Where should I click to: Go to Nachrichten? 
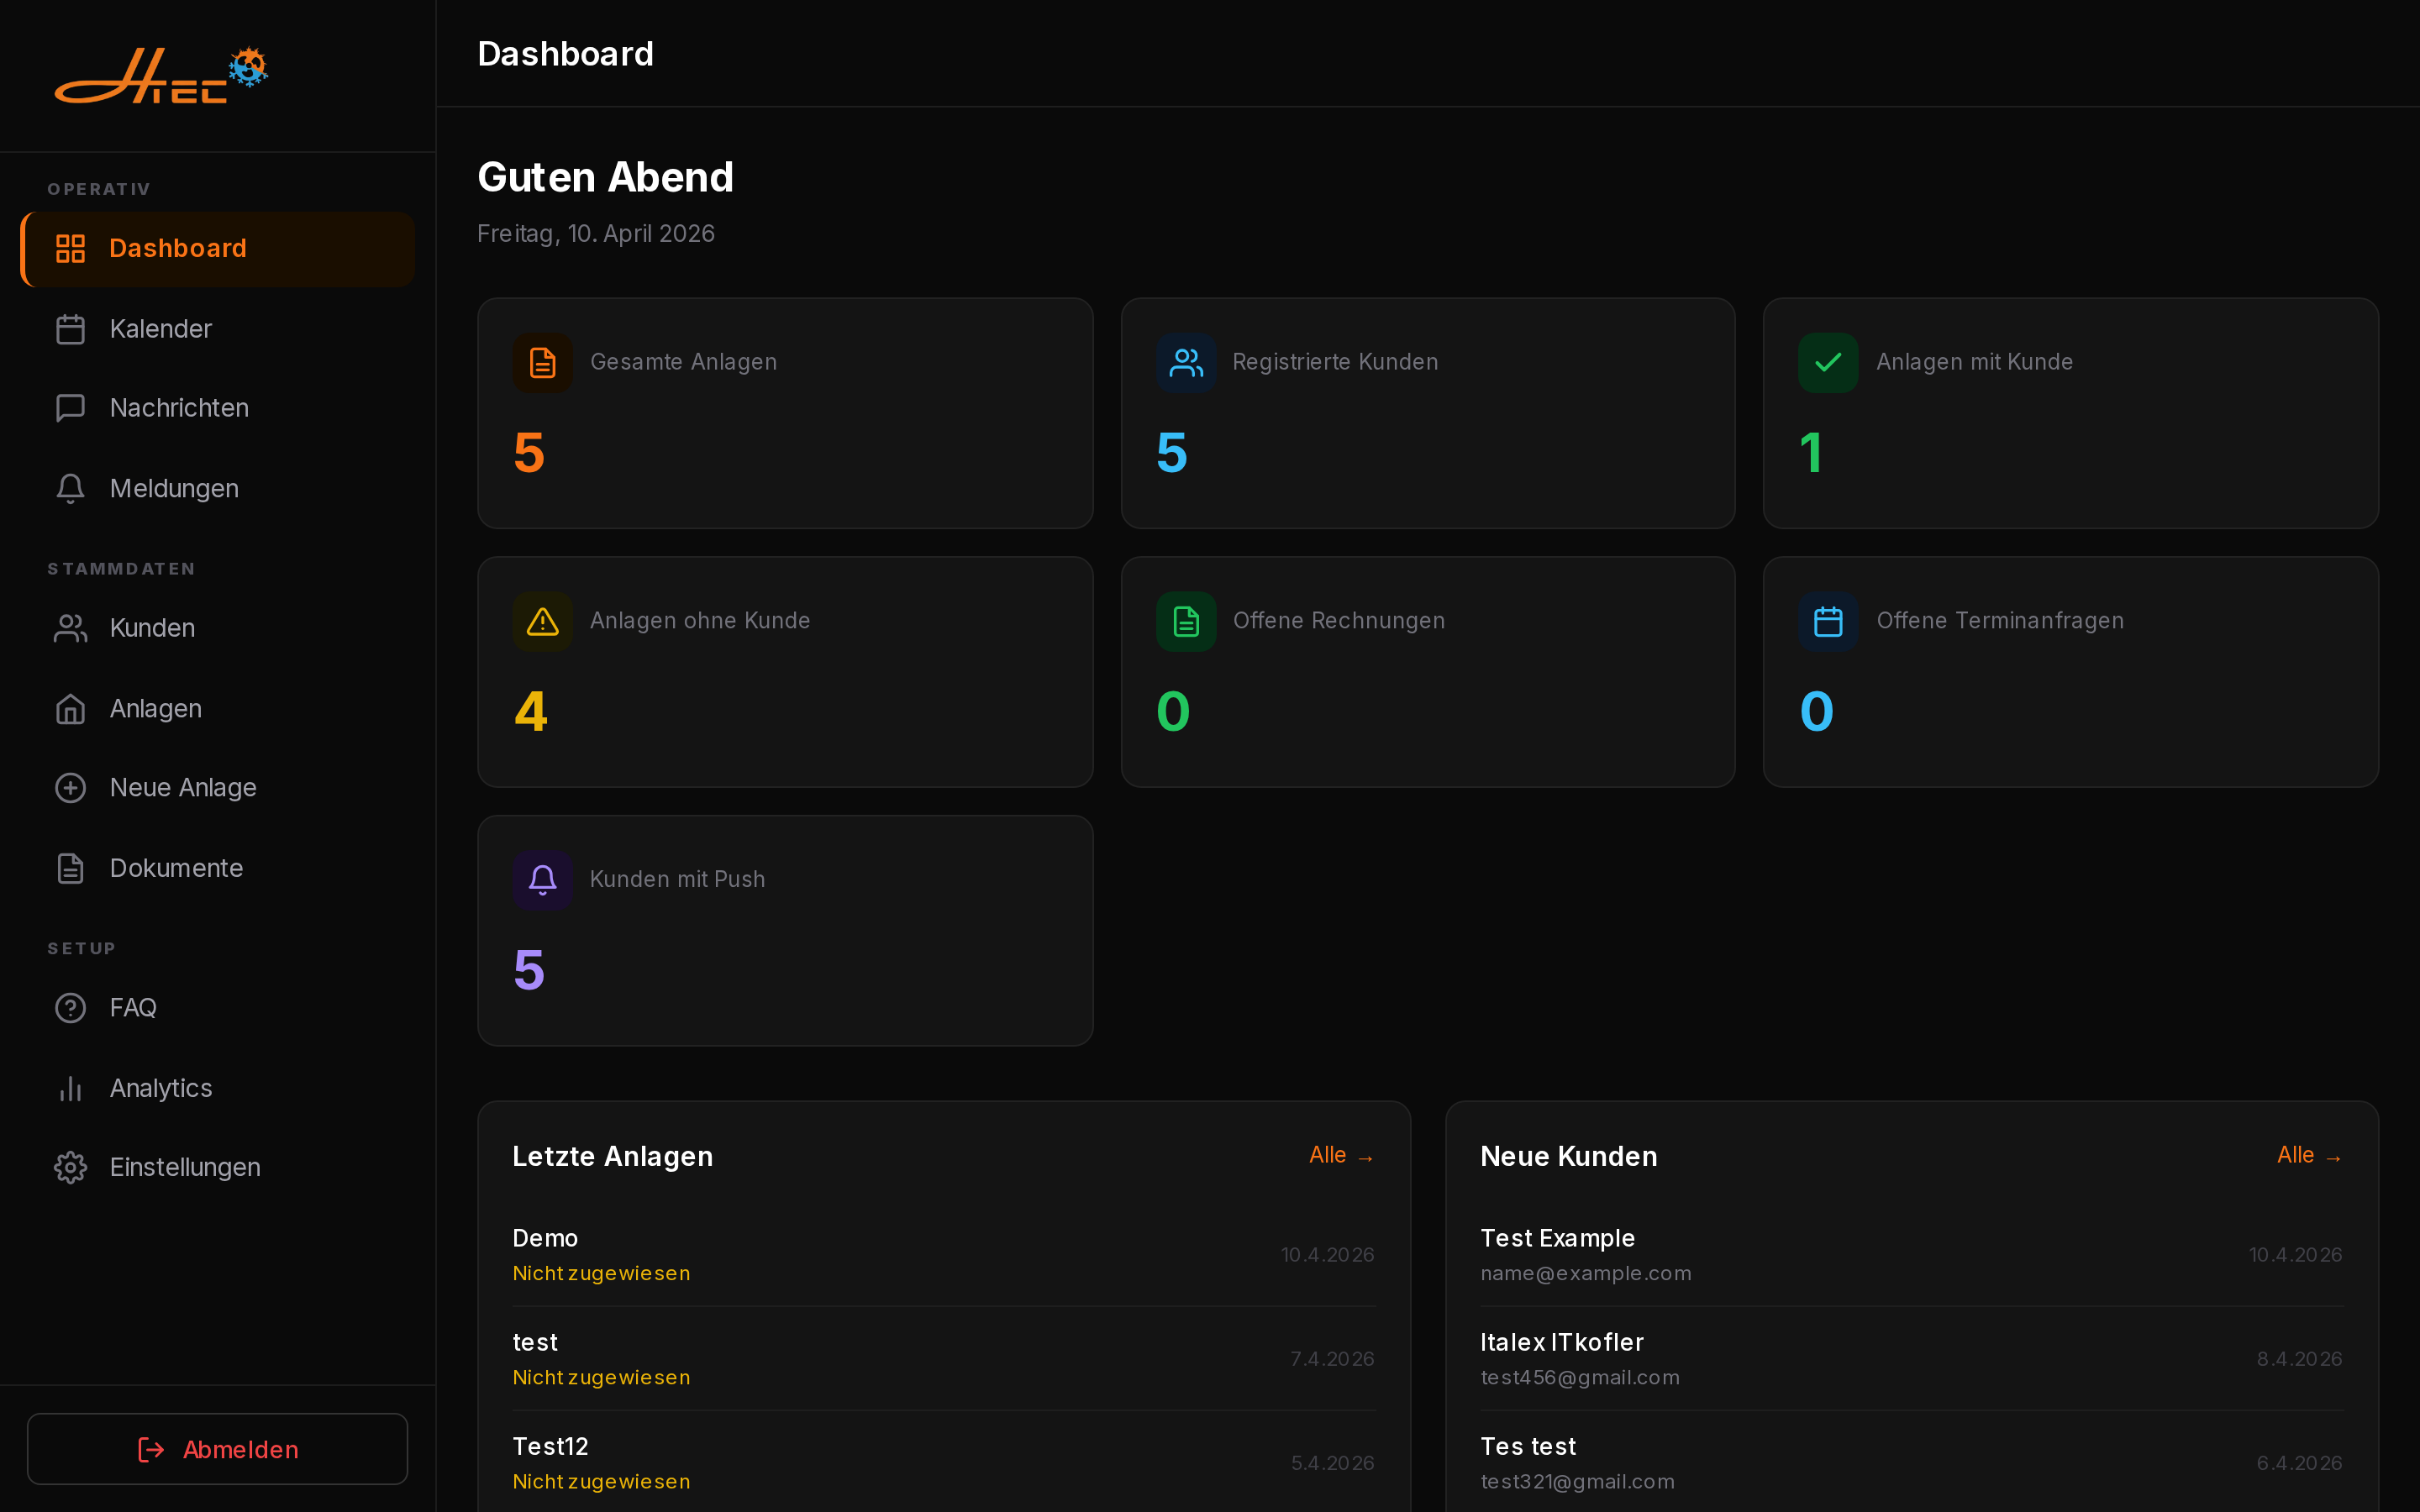pyautogui.click(x=217, y=408)
